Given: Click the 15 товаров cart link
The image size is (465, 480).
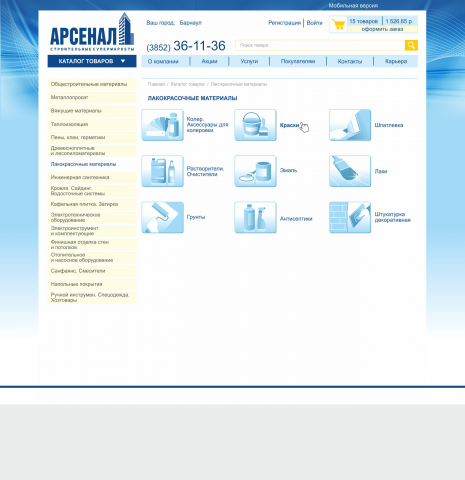Looking at the screenshot, I should click(x=364, y=21).
